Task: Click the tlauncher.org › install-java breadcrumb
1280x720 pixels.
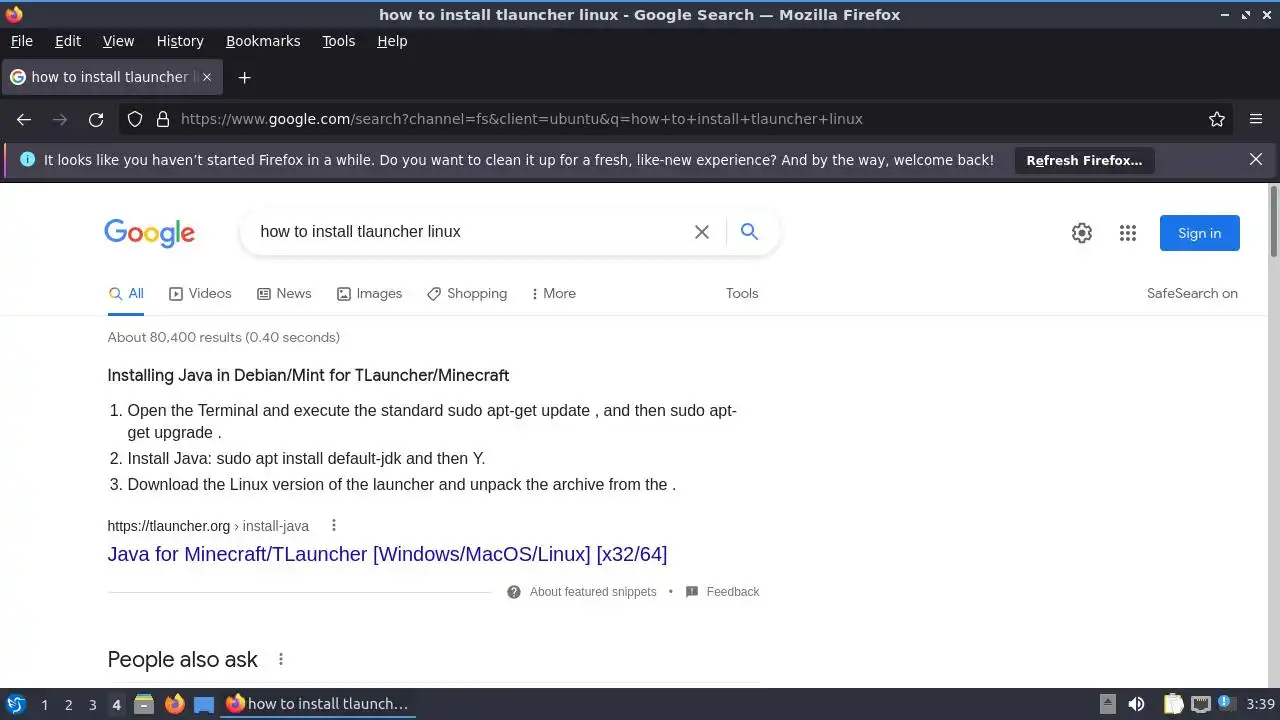Action: (x=208, y=526)
